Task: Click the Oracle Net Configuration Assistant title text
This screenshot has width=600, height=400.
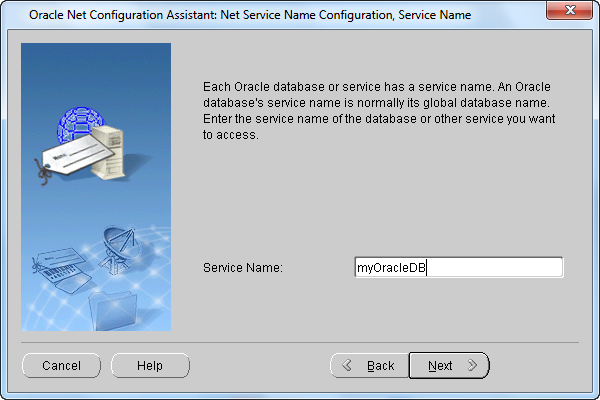Action: tap(250, 15)
